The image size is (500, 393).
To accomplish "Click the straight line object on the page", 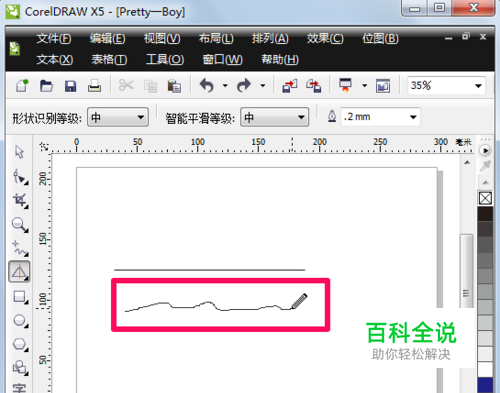I will click(x=209, y=270).
